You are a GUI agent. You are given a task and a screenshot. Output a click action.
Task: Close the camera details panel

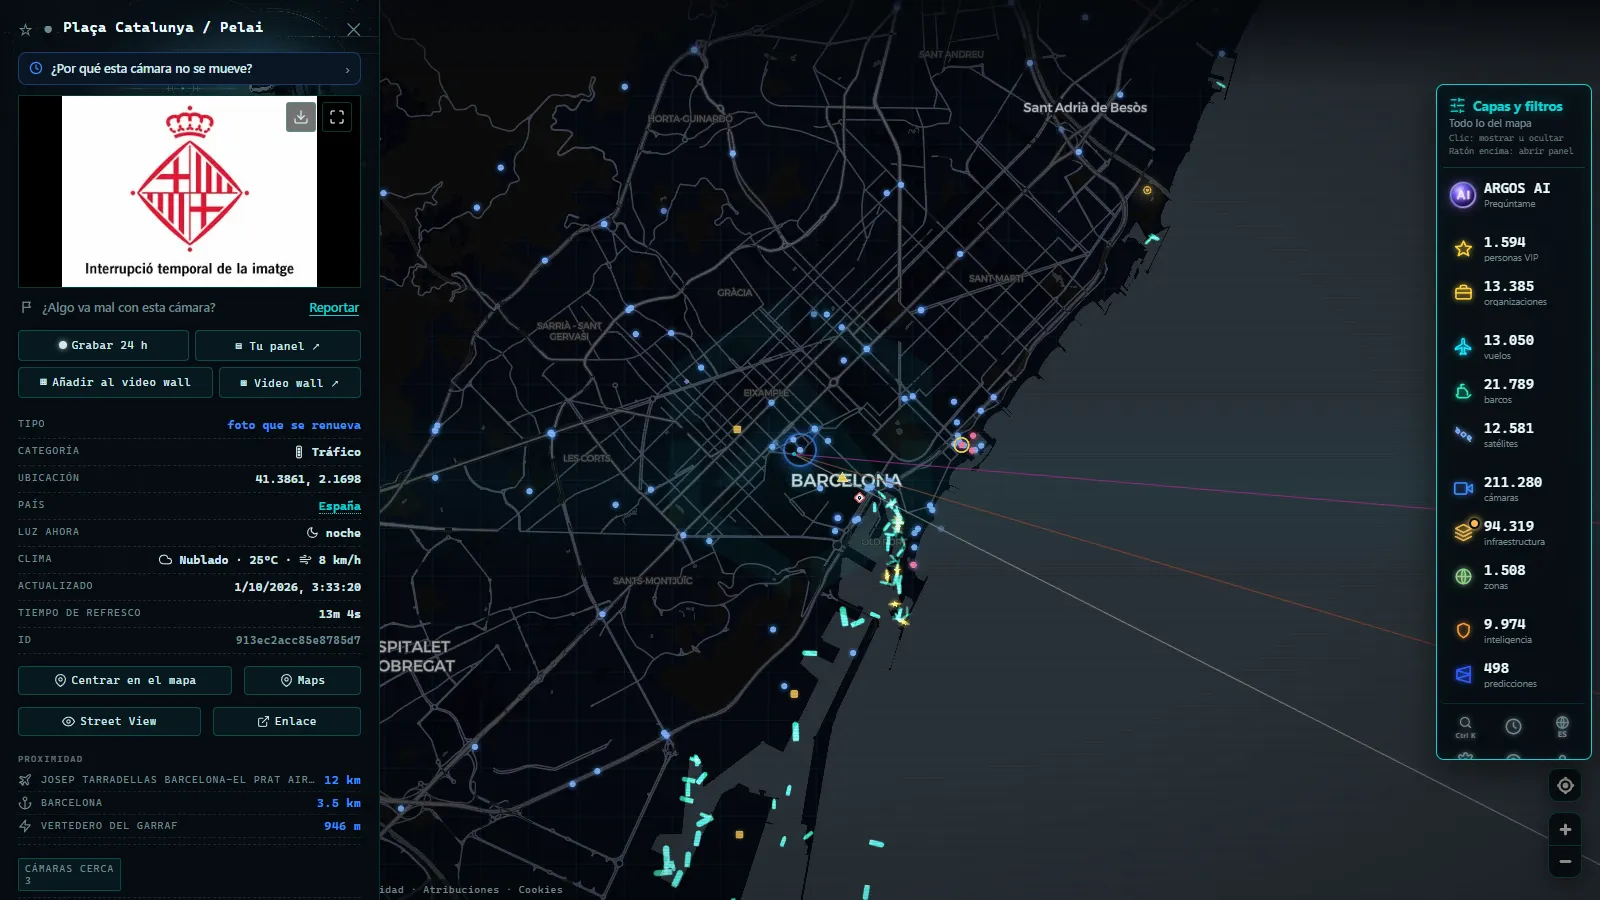pyautogui.click(x=353, y=30)
